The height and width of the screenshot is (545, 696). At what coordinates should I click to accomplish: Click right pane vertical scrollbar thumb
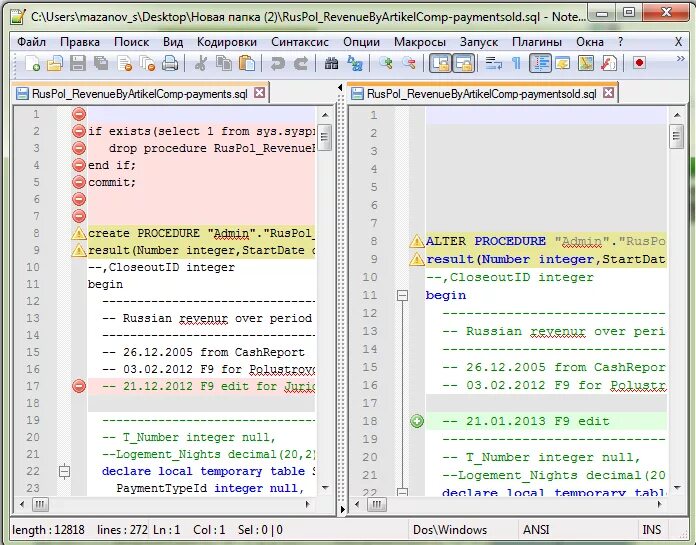click(x=676, y=137)
